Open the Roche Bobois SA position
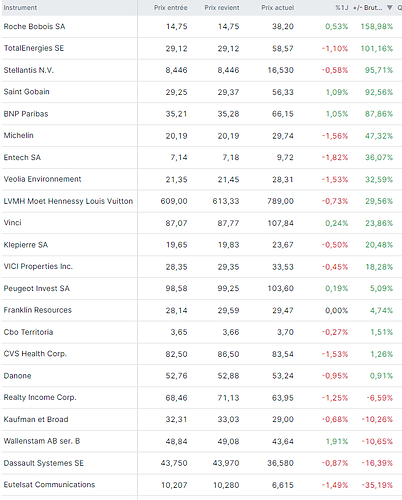Viewport: 402px width, 500px height. pyautogui.click(x=34, y=26)
